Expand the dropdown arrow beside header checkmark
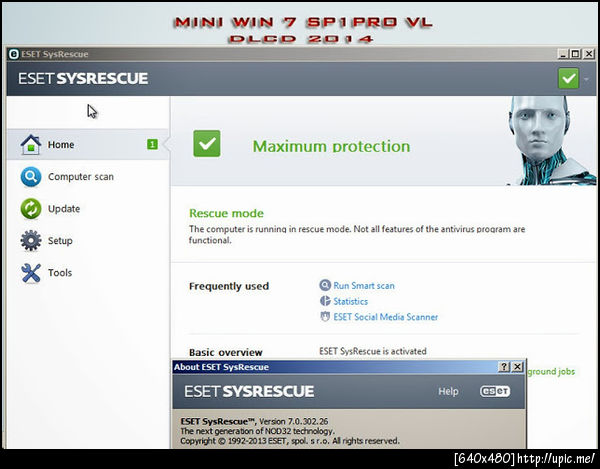 [x=586, y=79]
